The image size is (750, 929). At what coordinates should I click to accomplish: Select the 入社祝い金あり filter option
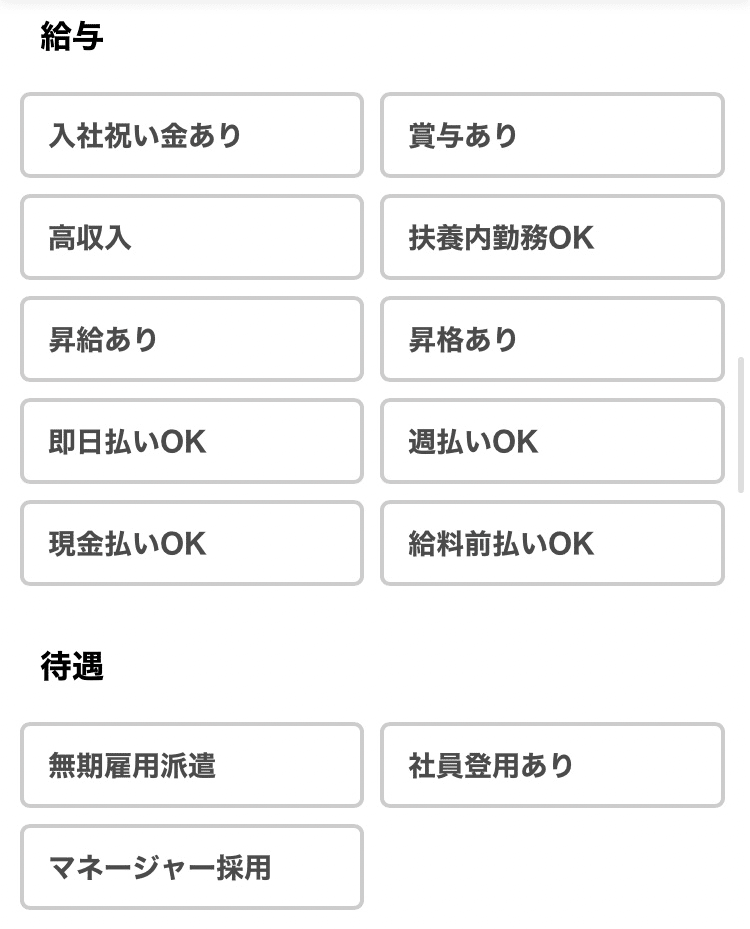tap(191, 135)
